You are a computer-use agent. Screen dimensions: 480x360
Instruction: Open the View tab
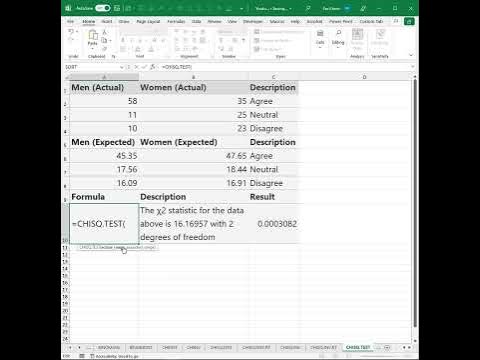pos(232,21)
